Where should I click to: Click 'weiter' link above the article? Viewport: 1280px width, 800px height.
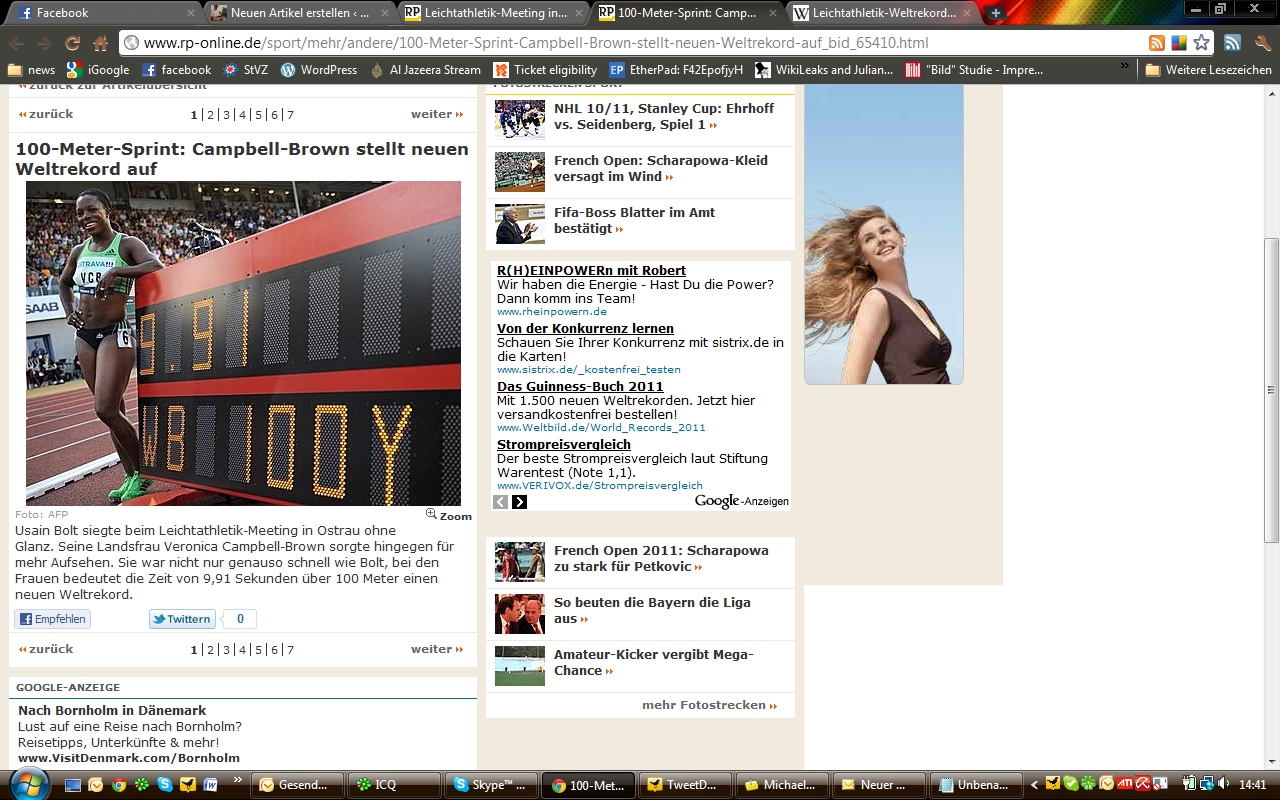tap(437, 114)
